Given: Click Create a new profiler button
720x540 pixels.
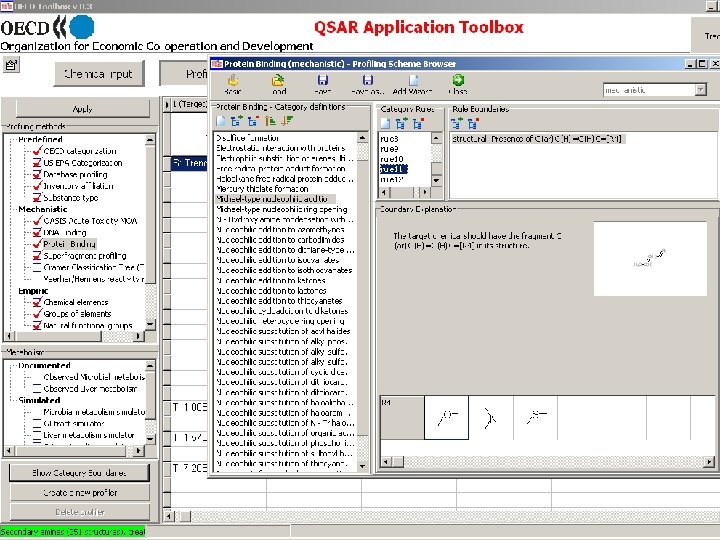Looking at the screenshot, I should 79,493.
